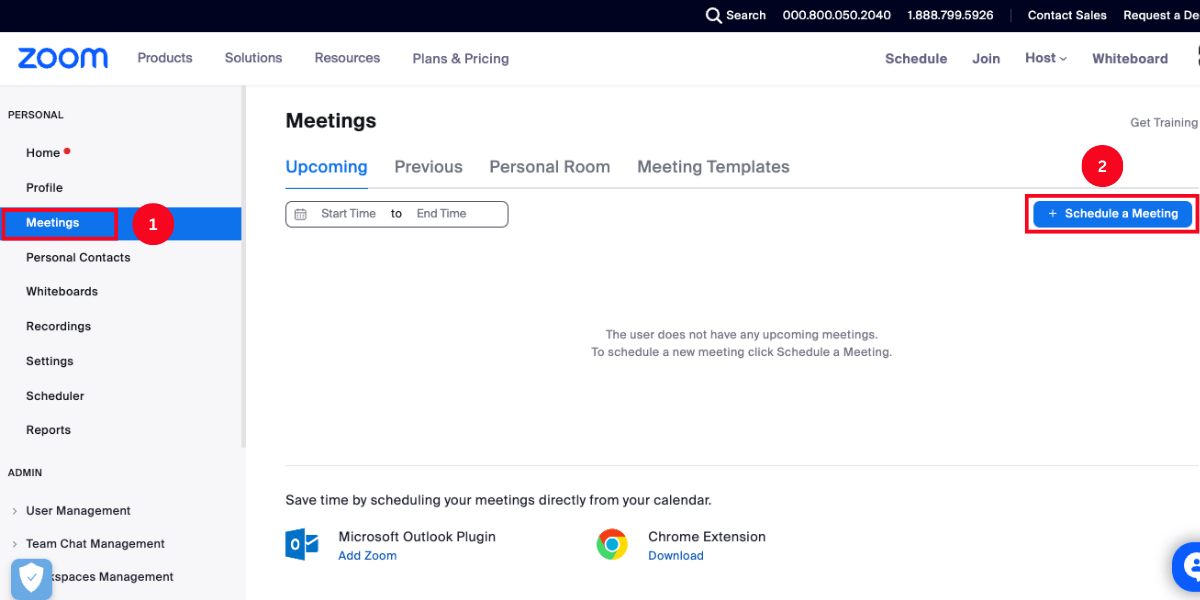Go to Plans & Pricing

coord(461,59)
